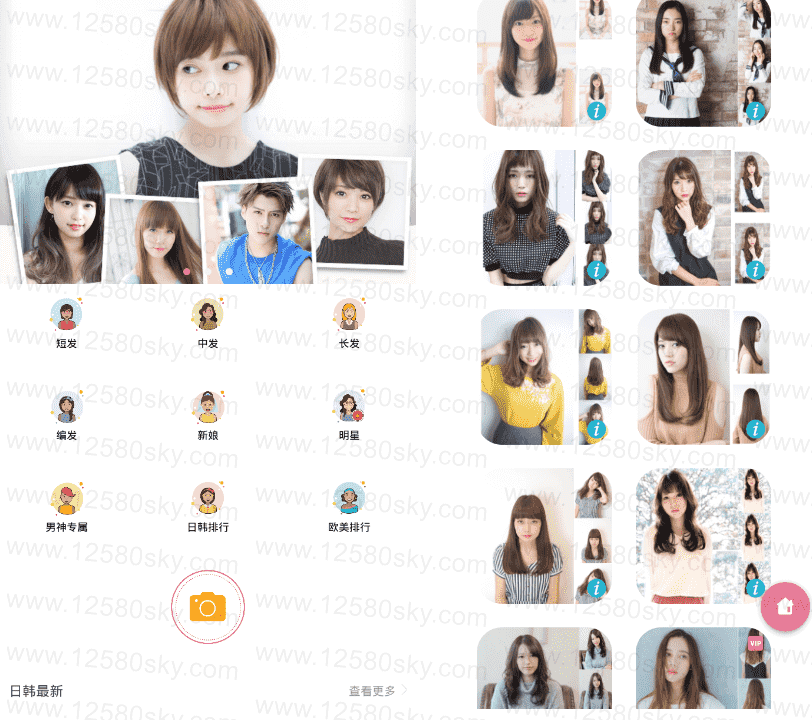
Task: Open the checkered crop-top girl main photo
Action: tap(528, 218)
